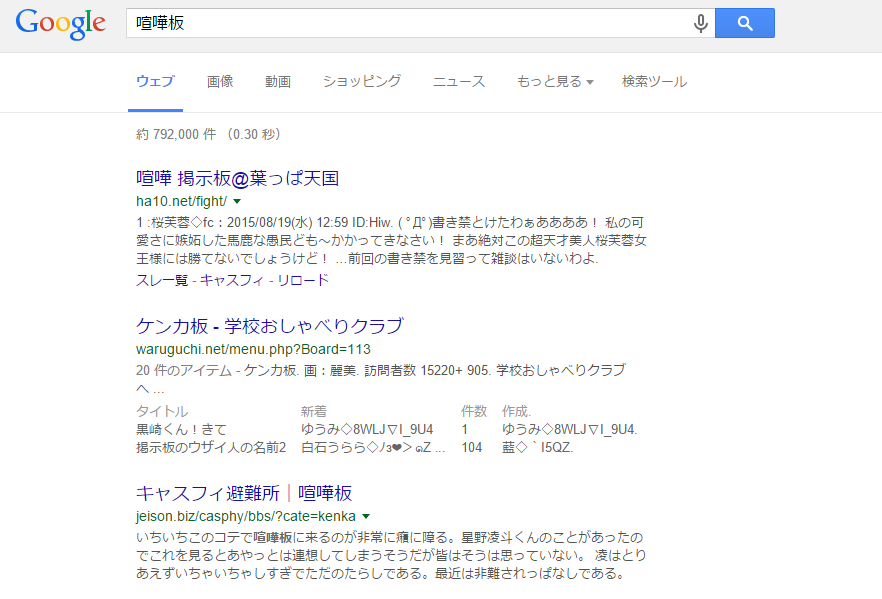Click 約 792,000 件 result count
The image size is (882, 599).
tap(176, 134)
